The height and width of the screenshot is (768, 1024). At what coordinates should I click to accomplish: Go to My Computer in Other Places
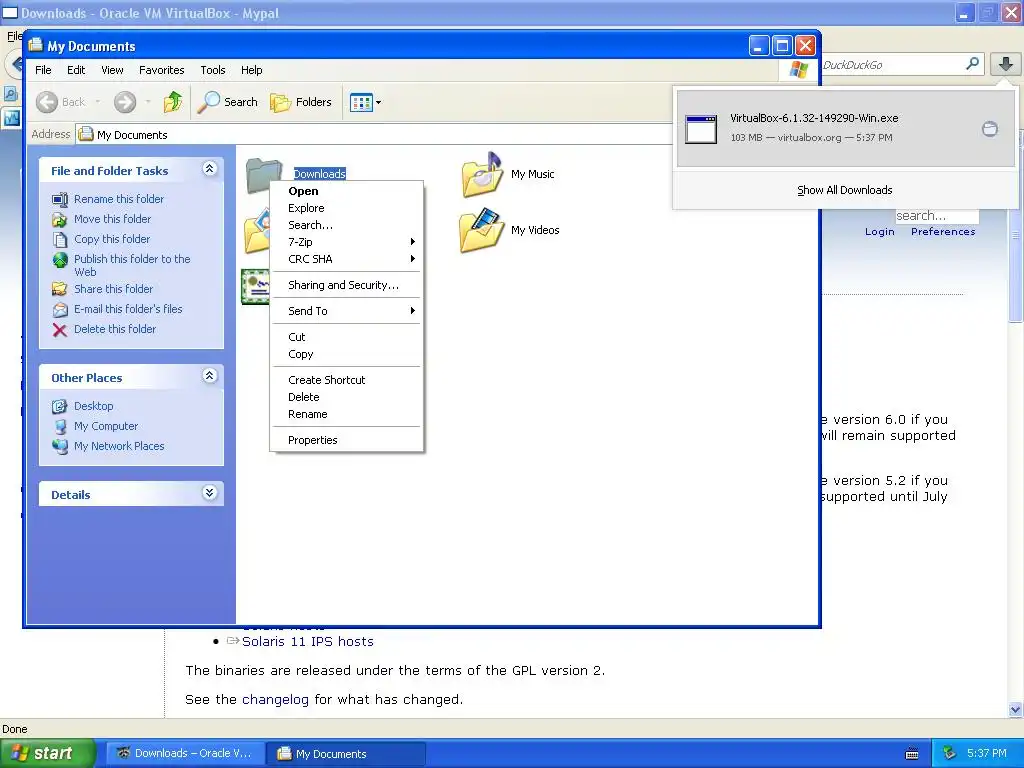[x=106, y=426]
